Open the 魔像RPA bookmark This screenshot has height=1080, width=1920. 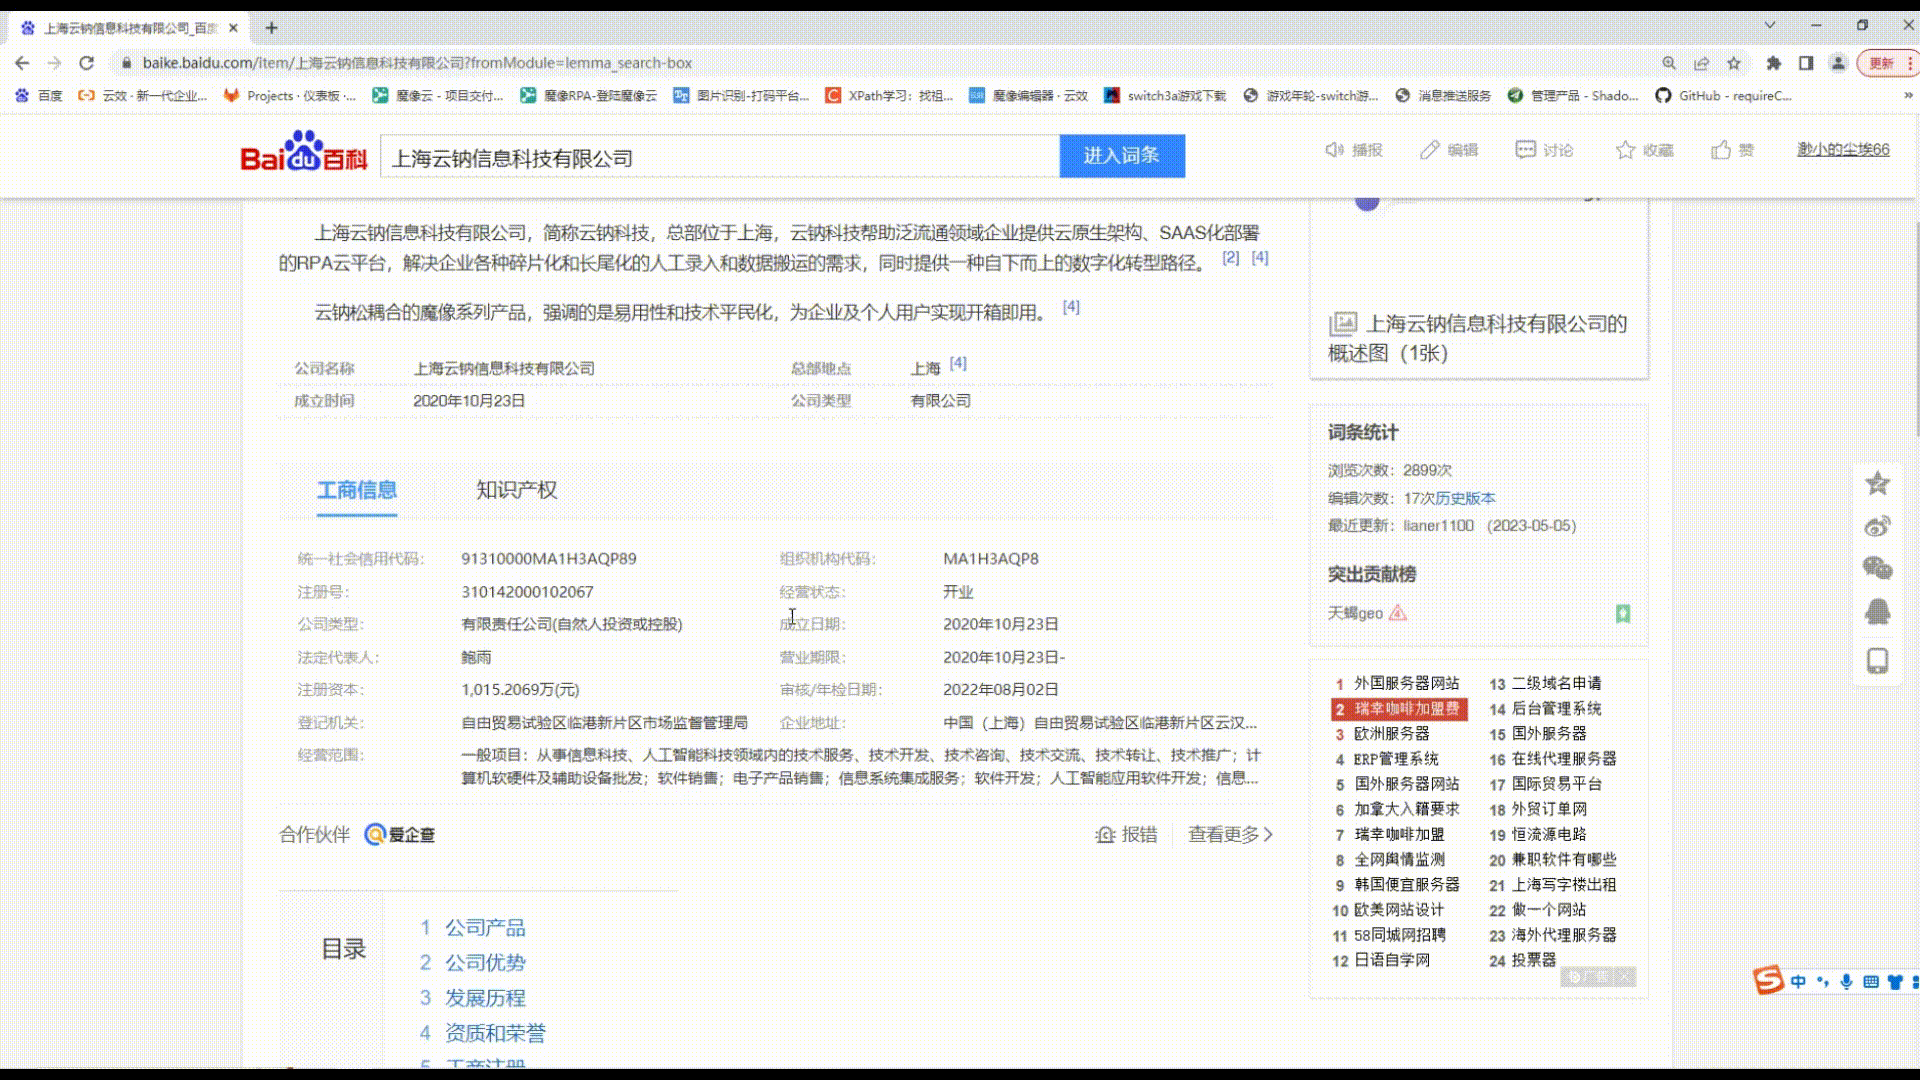(589, 96)
